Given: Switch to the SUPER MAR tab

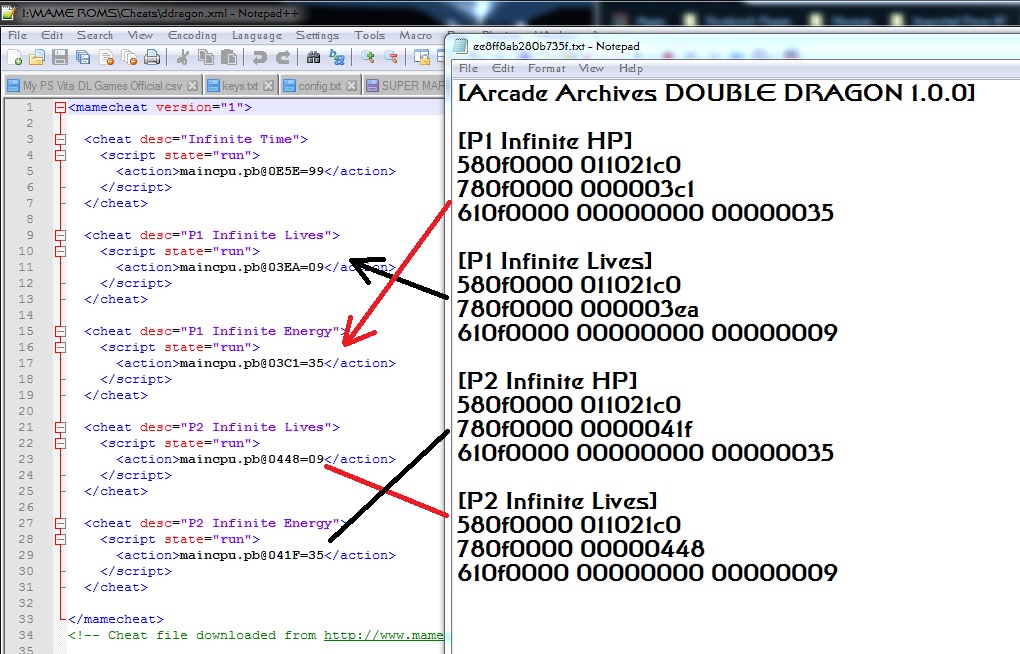Looking at the screenshot, I should coord(404,85).
